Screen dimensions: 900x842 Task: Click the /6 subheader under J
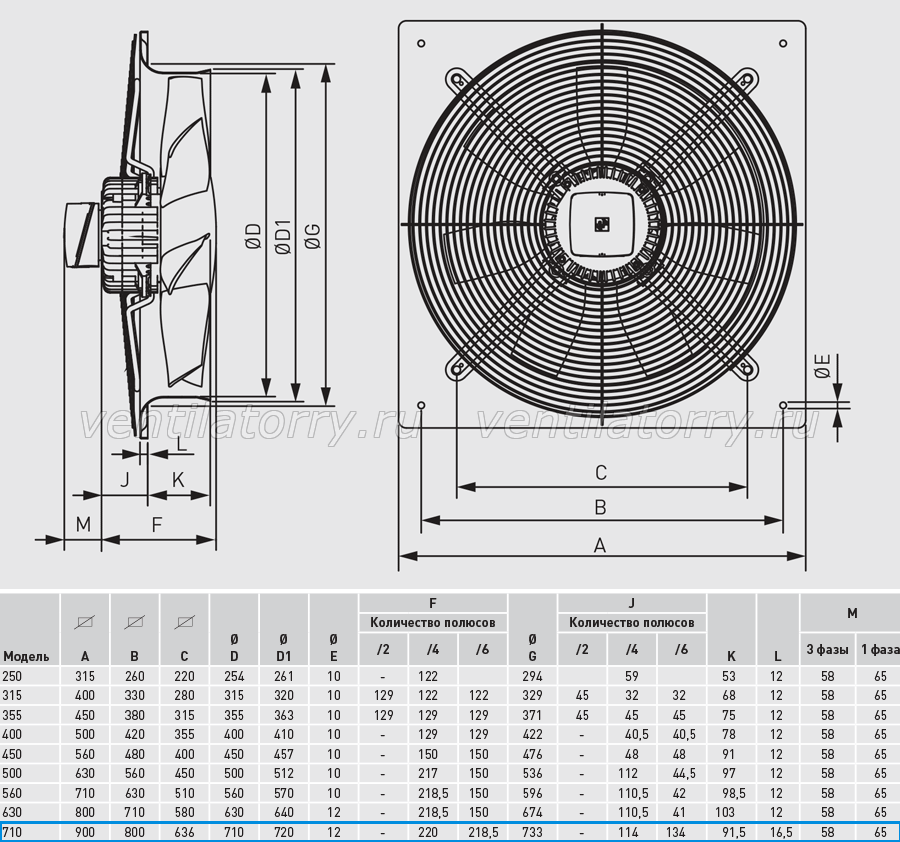[x=681, y=649]
